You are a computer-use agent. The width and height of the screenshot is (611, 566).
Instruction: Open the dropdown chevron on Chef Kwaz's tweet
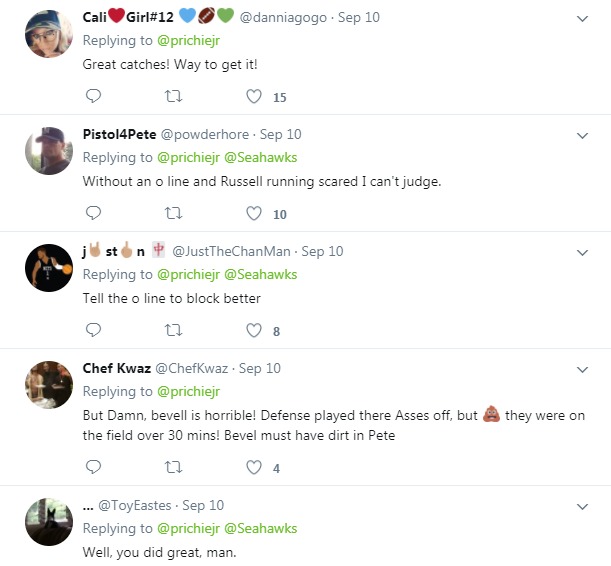click(583, 369)
